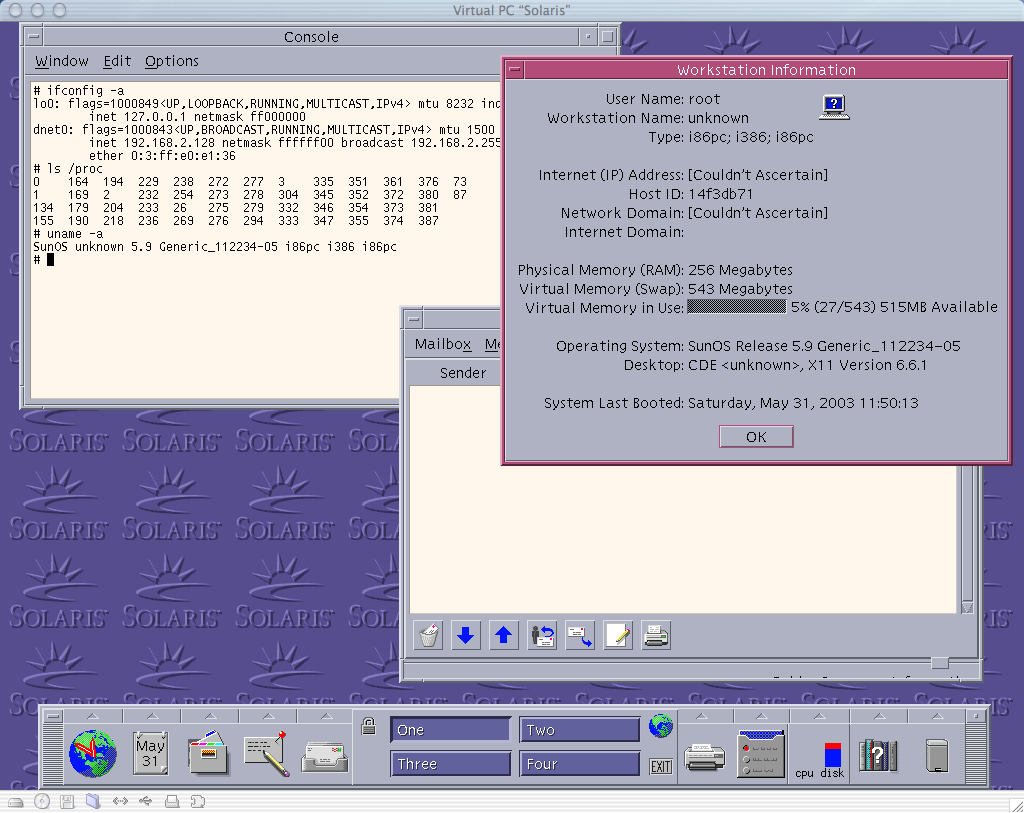Expand the subpanel arrow above the printer
Viewport: 1024px width, 813px height.
pyautogui.click(x=703, y=716)
